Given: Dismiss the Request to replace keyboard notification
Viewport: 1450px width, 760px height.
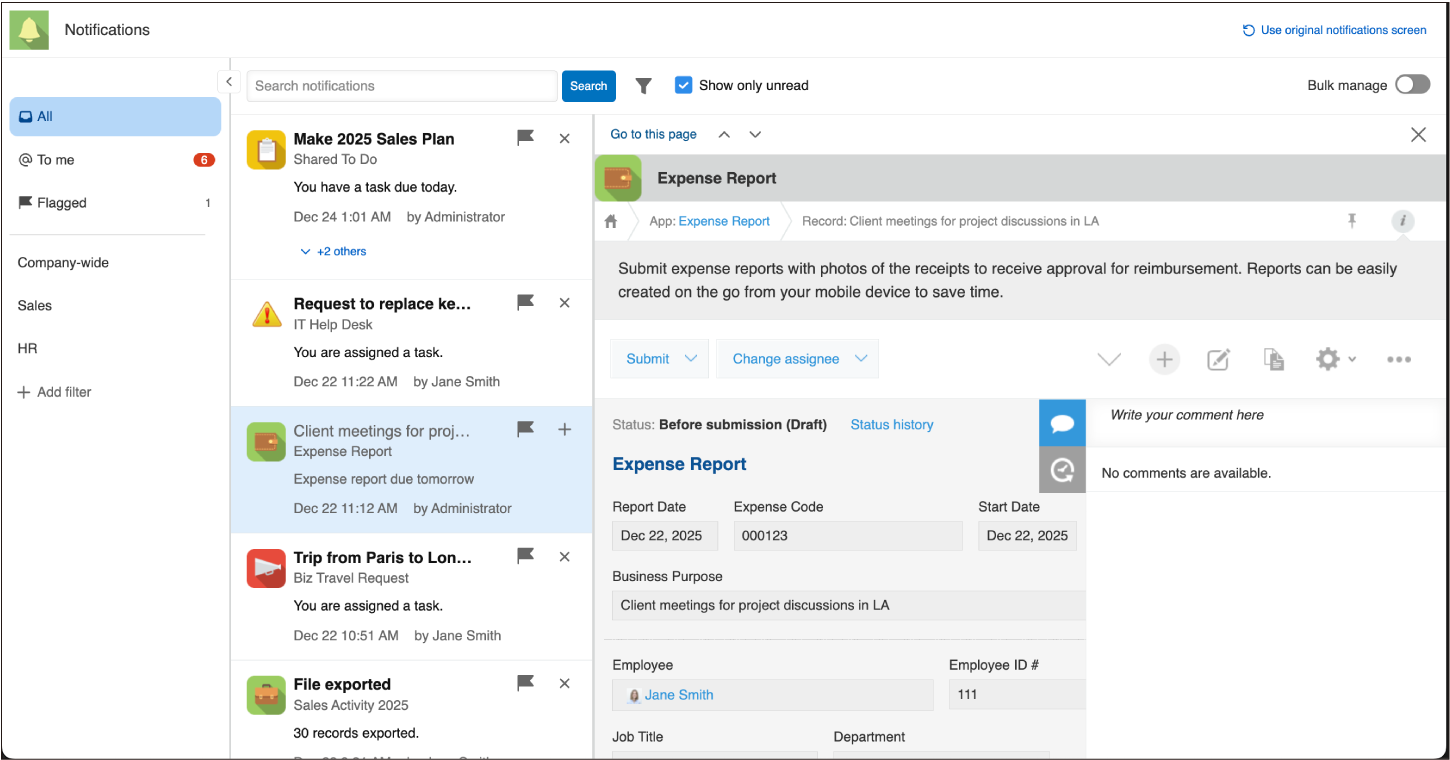Looking at the screenshot, I should 565,303.
